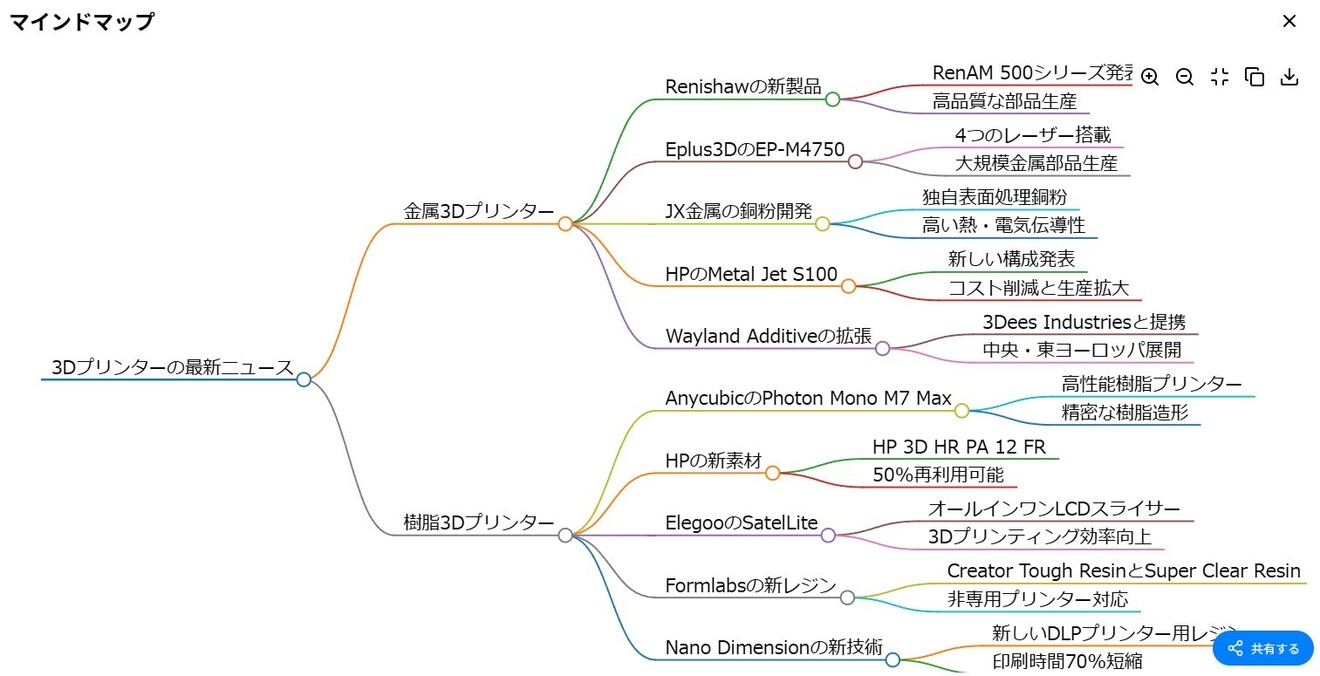Viewport: 1320px width, 676px height.
Task: Click the 新しい構成発表 leaf
Action: coord(1012,259)
